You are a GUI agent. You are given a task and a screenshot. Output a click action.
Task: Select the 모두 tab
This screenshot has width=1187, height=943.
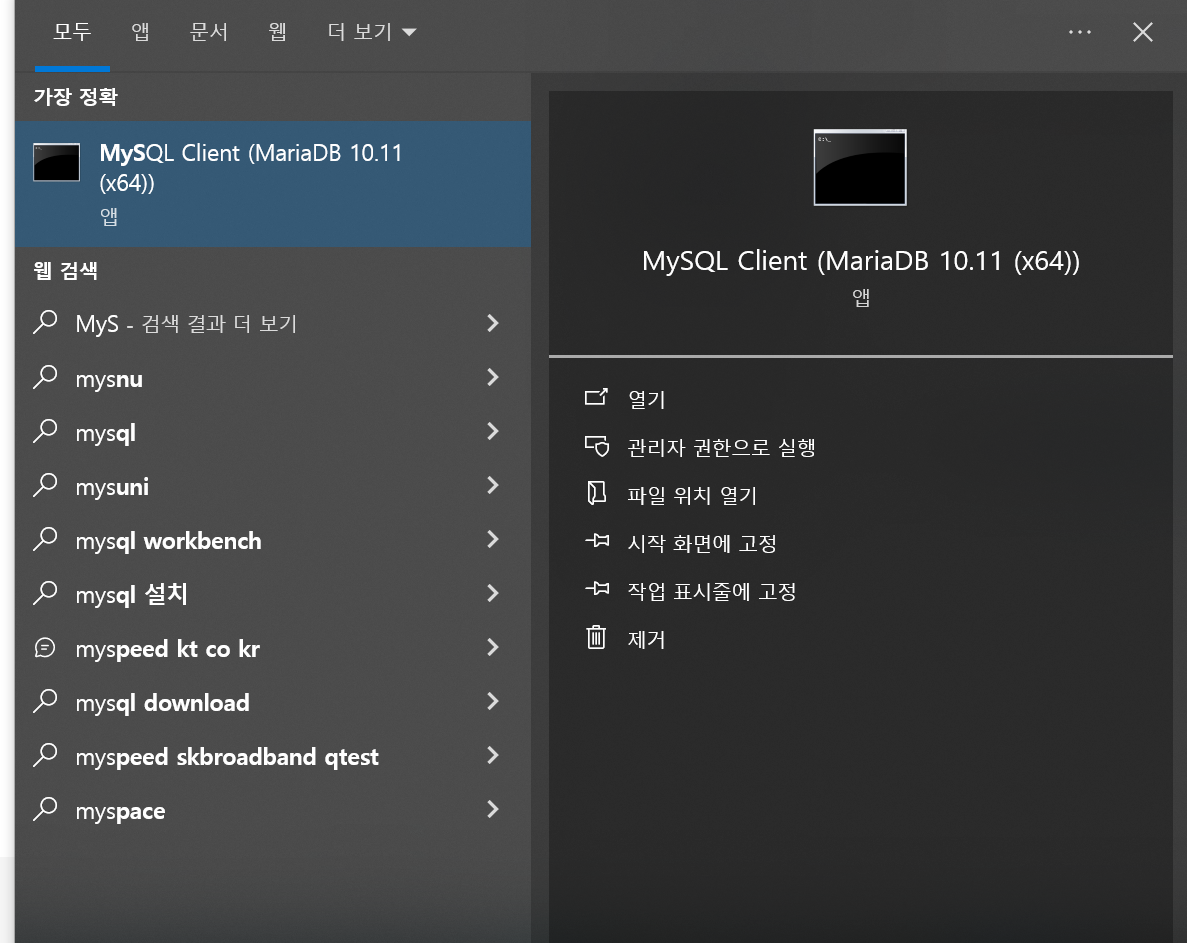pos(73,32)
